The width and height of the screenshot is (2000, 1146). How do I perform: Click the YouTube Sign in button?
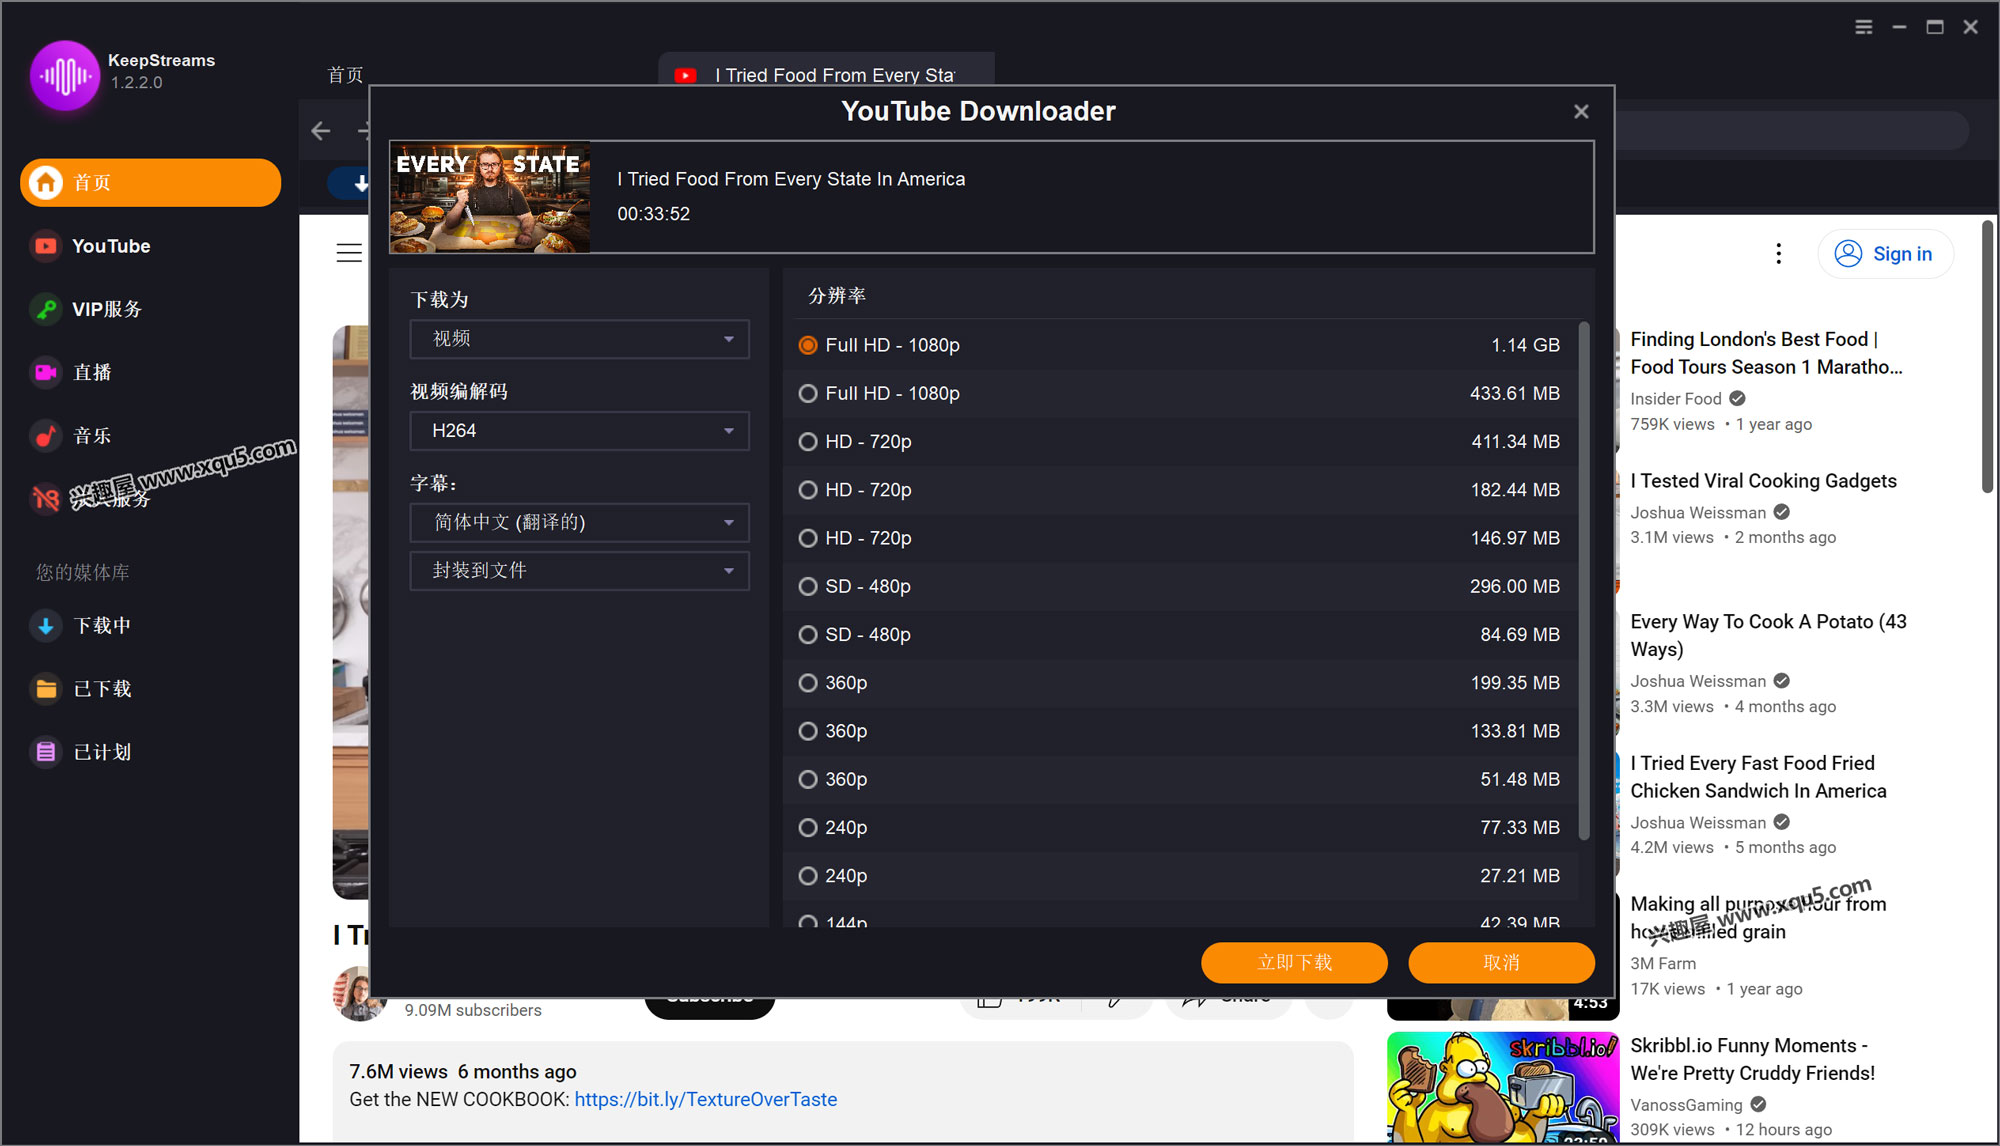click(1885, 254)
